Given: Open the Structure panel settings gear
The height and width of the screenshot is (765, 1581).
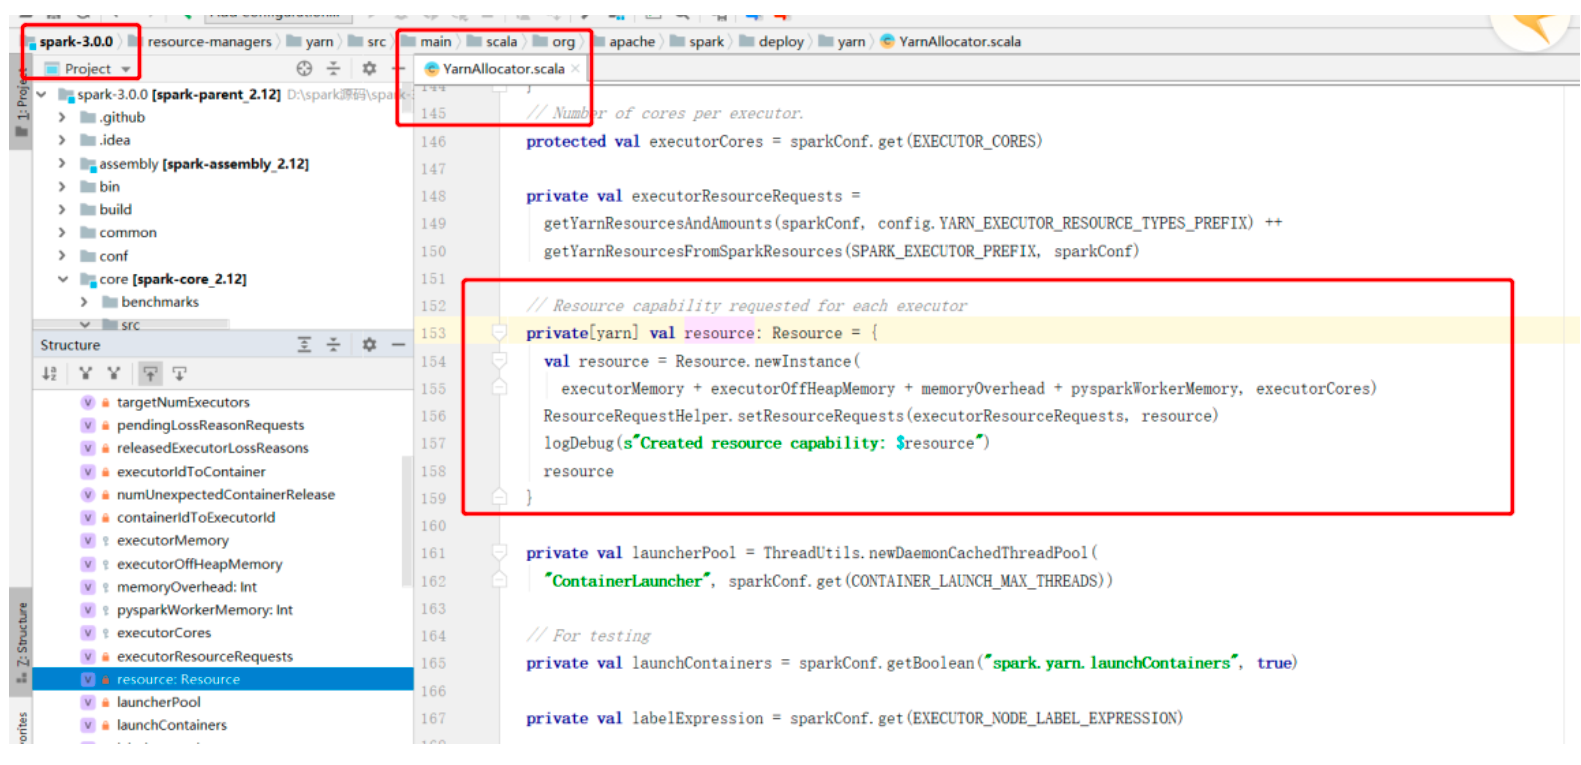Looking at the screenshot, I should pos(369,345).
